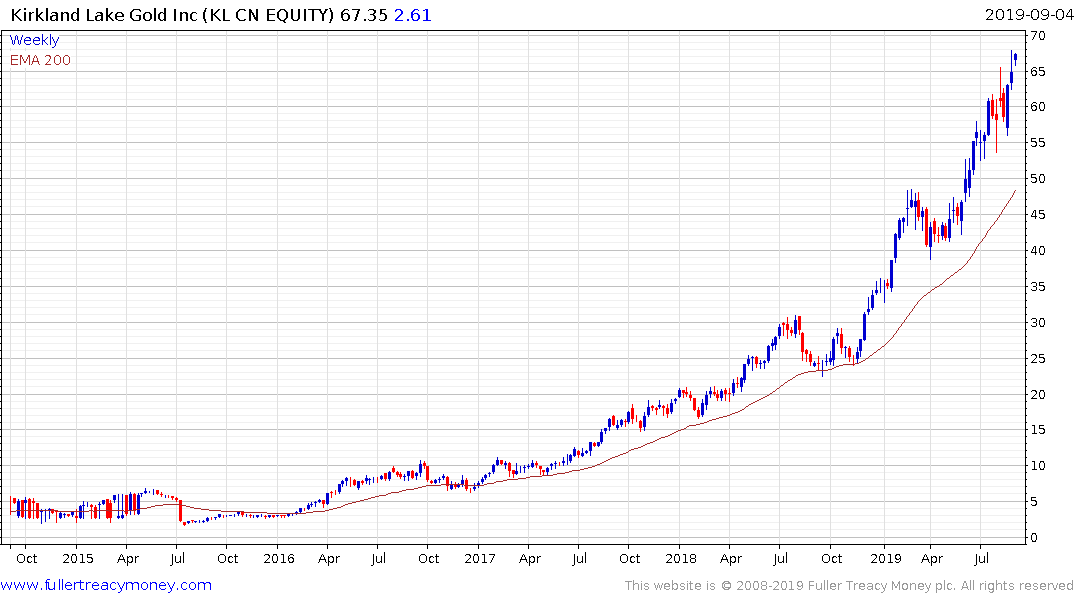The height and width of the screenshot is (600, 1075).
Task: Click the Jul label between 2018 and 2019
Action: click(x=780, y=558)
